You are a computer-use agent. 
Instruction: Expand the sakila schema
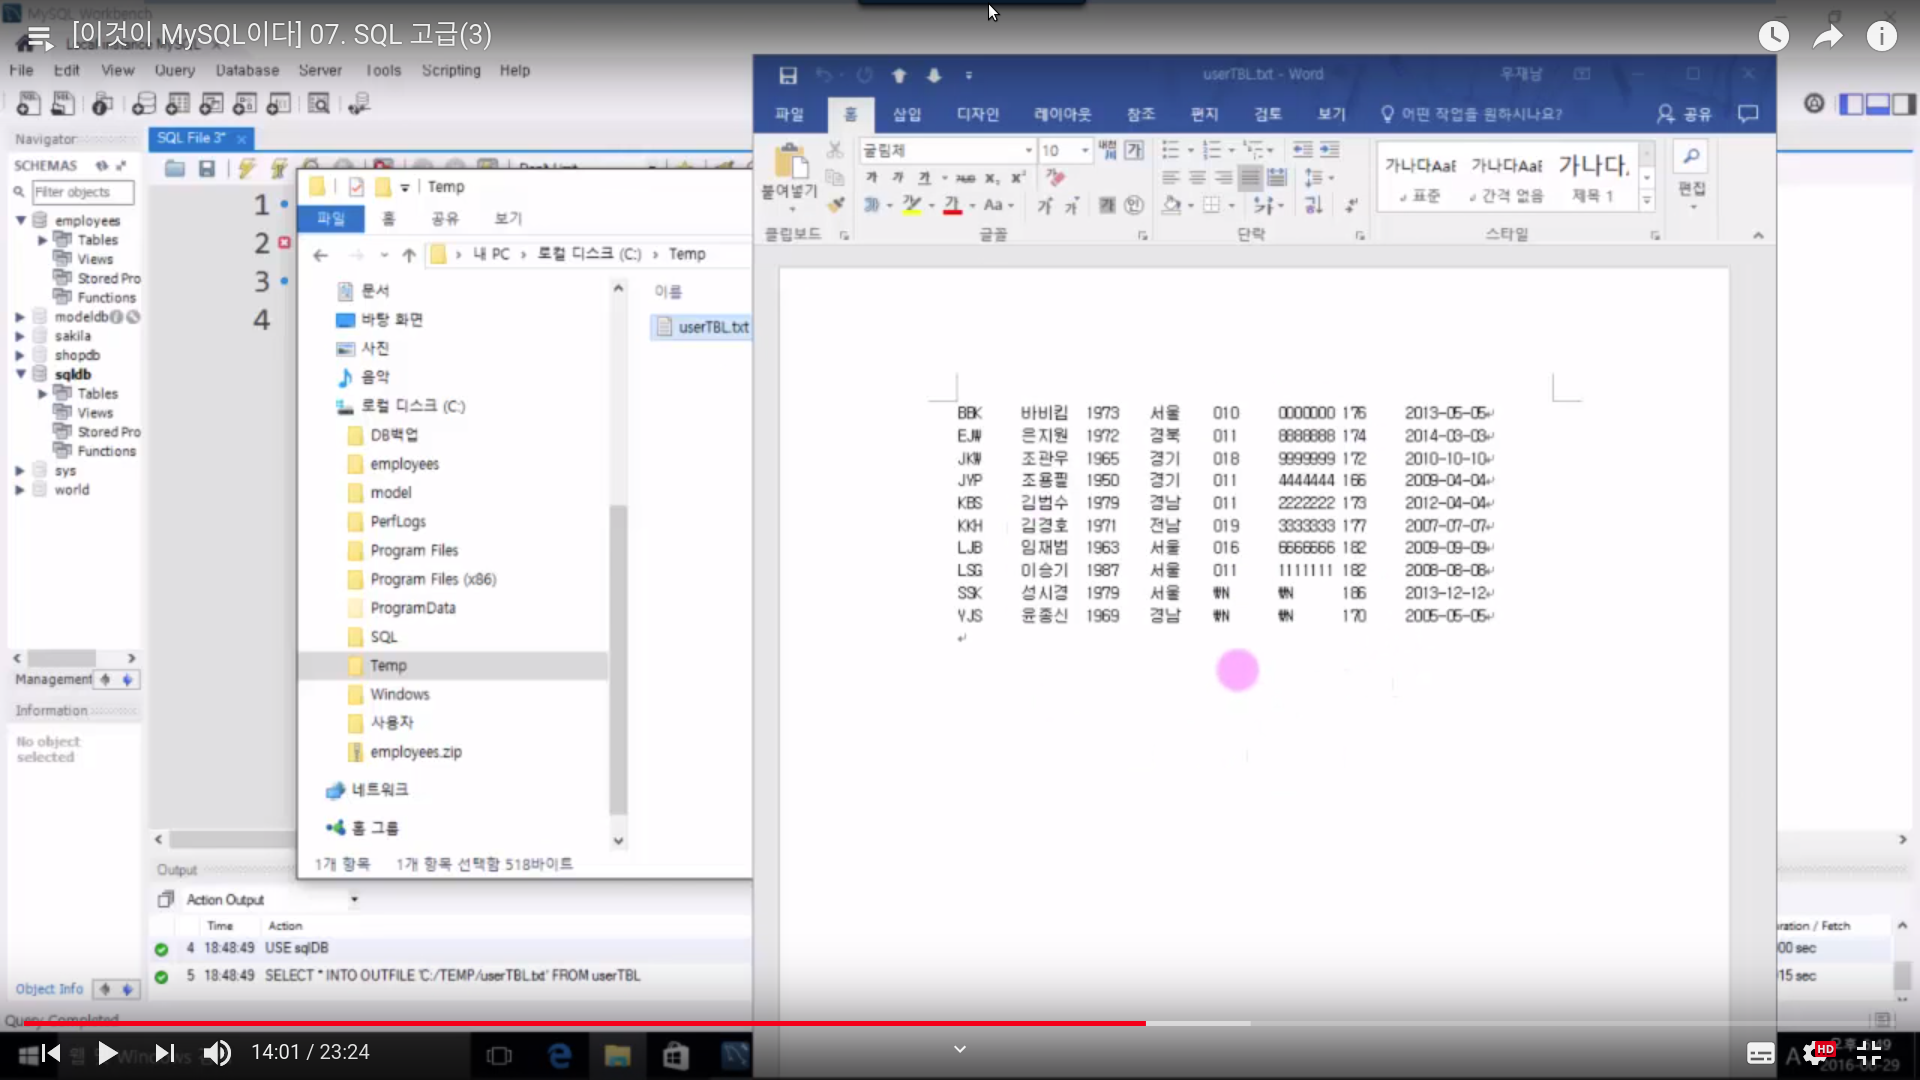(20, 336)
